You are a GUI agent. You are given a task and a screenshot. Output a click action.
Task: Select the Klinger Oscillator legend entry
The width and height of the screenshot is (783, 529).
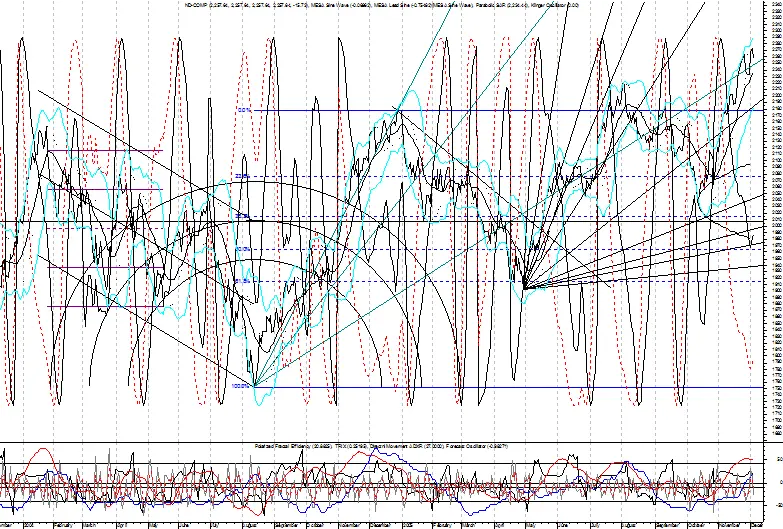[555, 5]
